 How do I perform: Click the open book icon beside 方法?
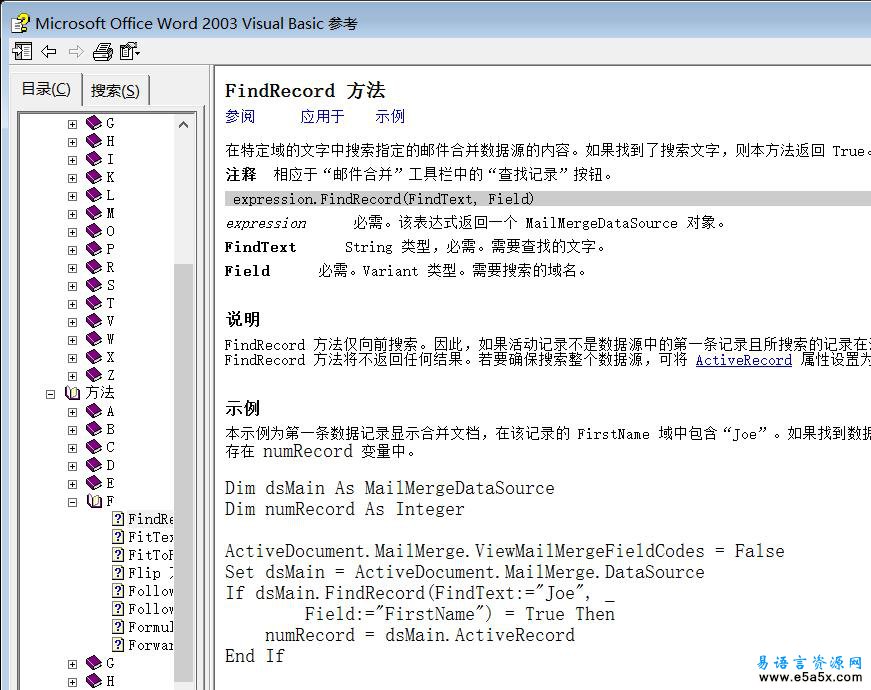click(x=73, y=393)
